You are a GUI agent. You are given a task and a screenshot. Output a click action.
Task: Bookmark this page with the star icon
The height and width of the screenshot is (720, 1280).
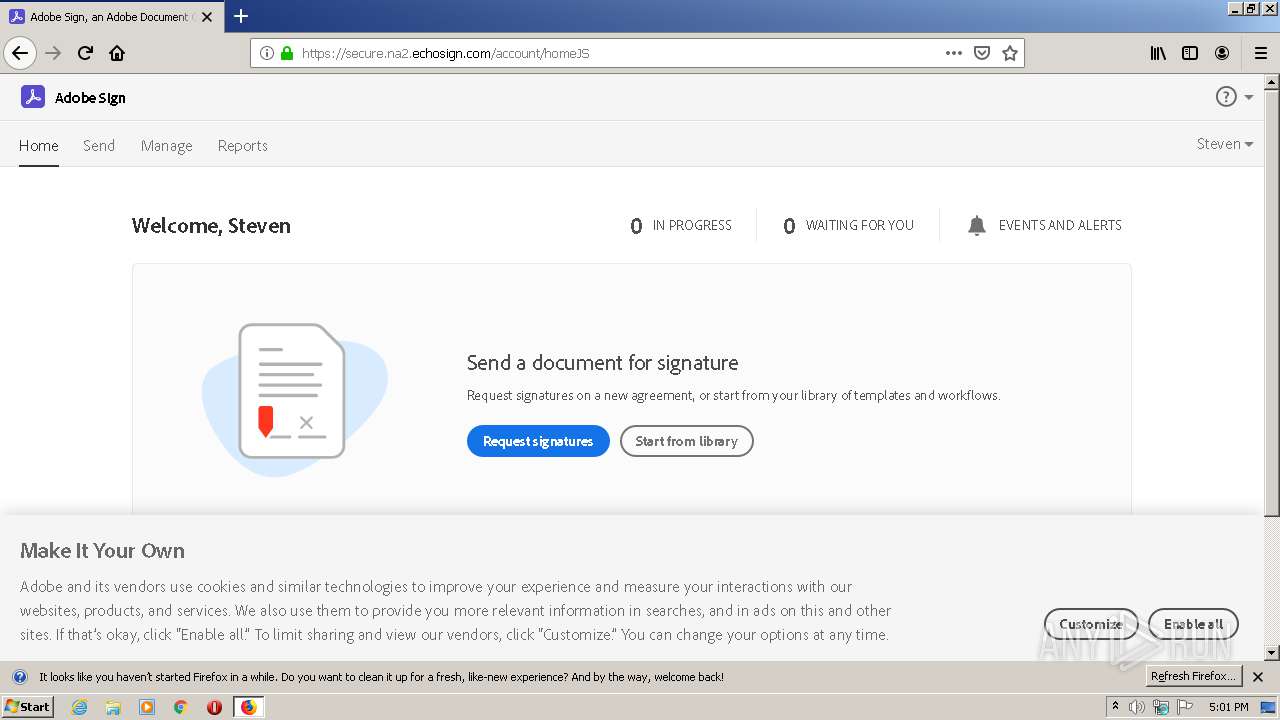point(1010,53)
